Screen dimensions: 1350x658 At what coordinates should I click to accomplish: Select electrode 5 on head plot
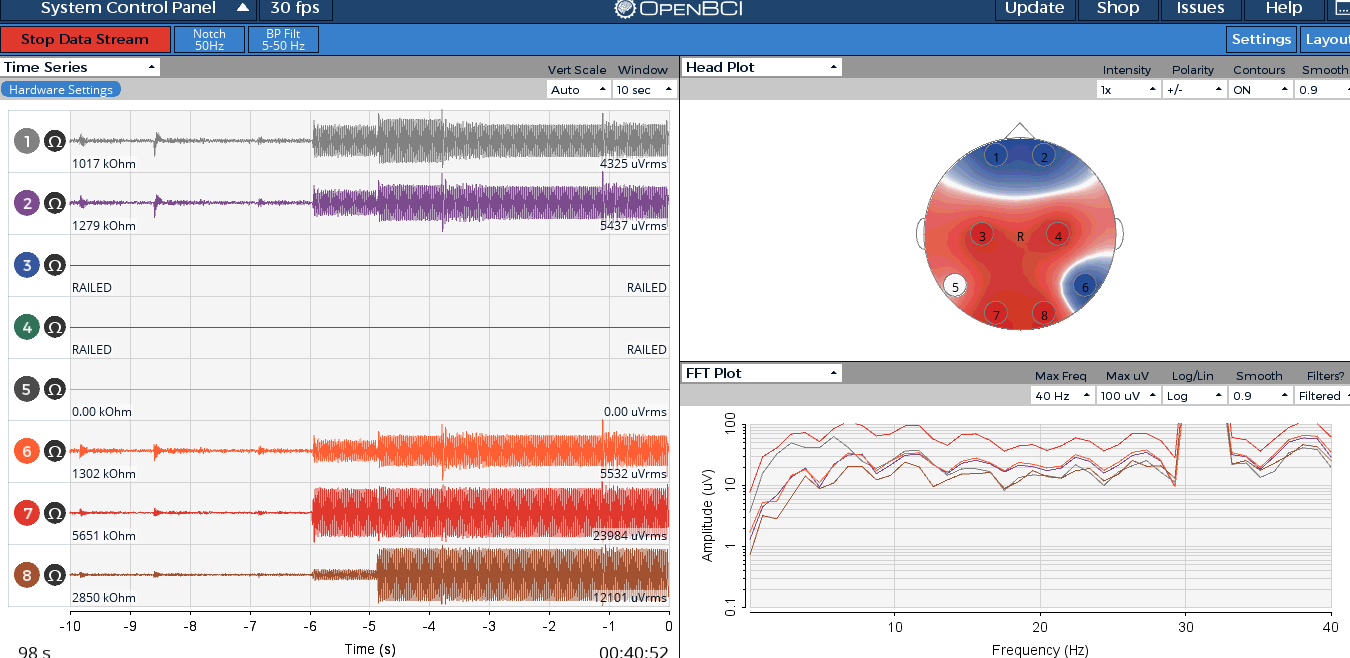(955, 286)
